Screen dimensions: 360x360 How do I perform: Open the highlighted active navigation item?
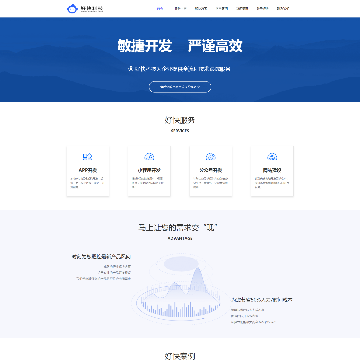pyautogui.click(x=160, y=9)
